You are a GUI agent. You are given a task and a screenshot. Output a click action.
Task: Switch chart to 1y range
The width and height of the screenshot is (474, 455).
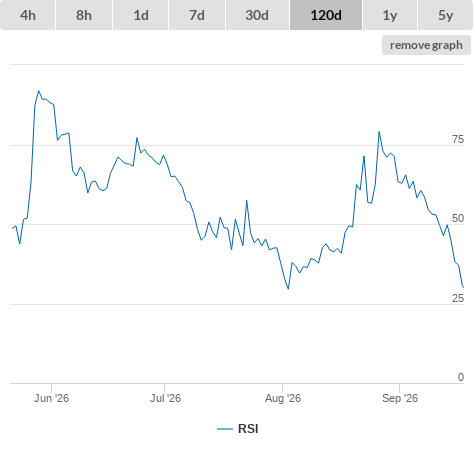point(390,15)
